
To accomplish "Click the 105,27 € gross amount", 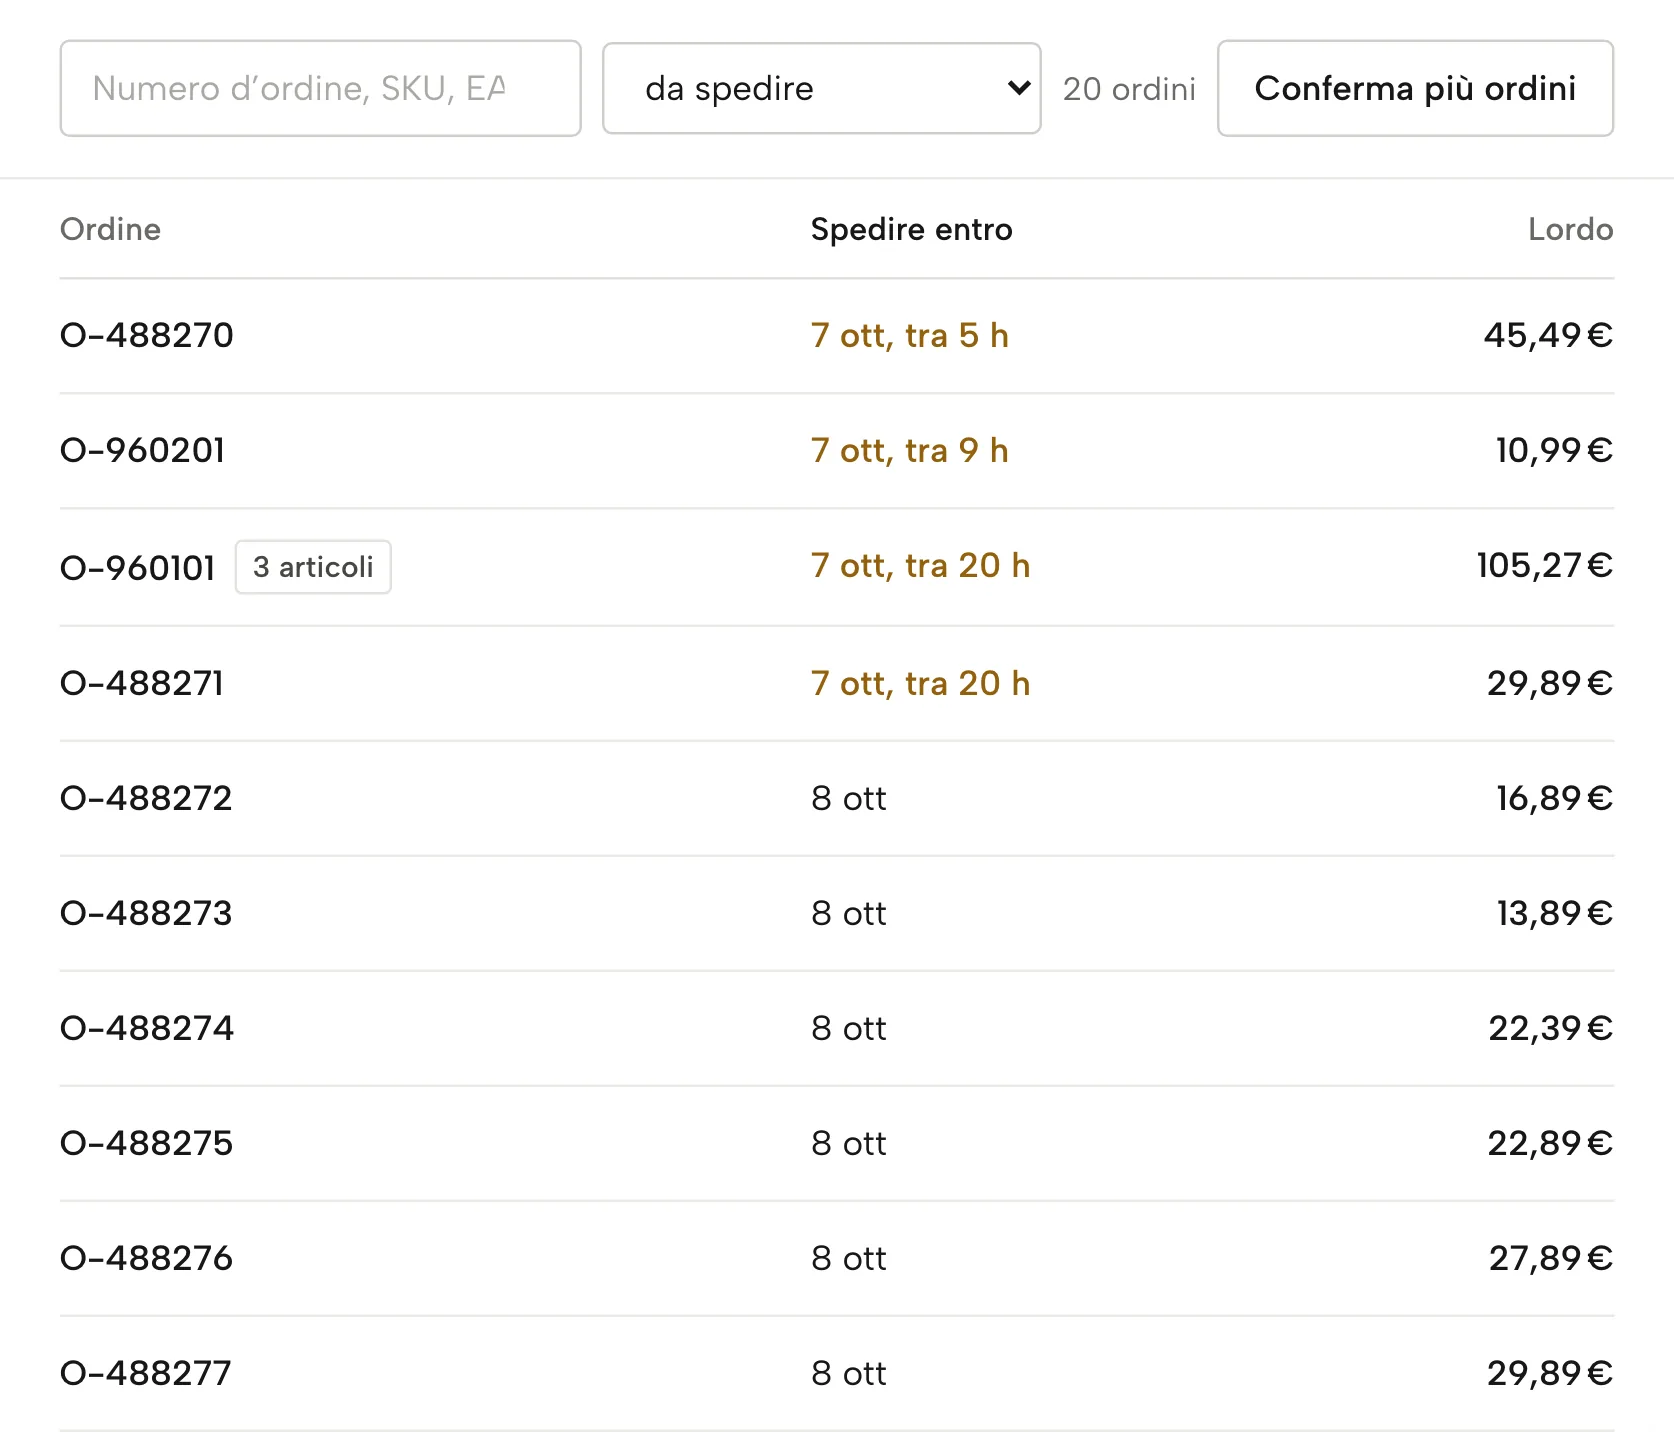I will [x=1545, y=565].
